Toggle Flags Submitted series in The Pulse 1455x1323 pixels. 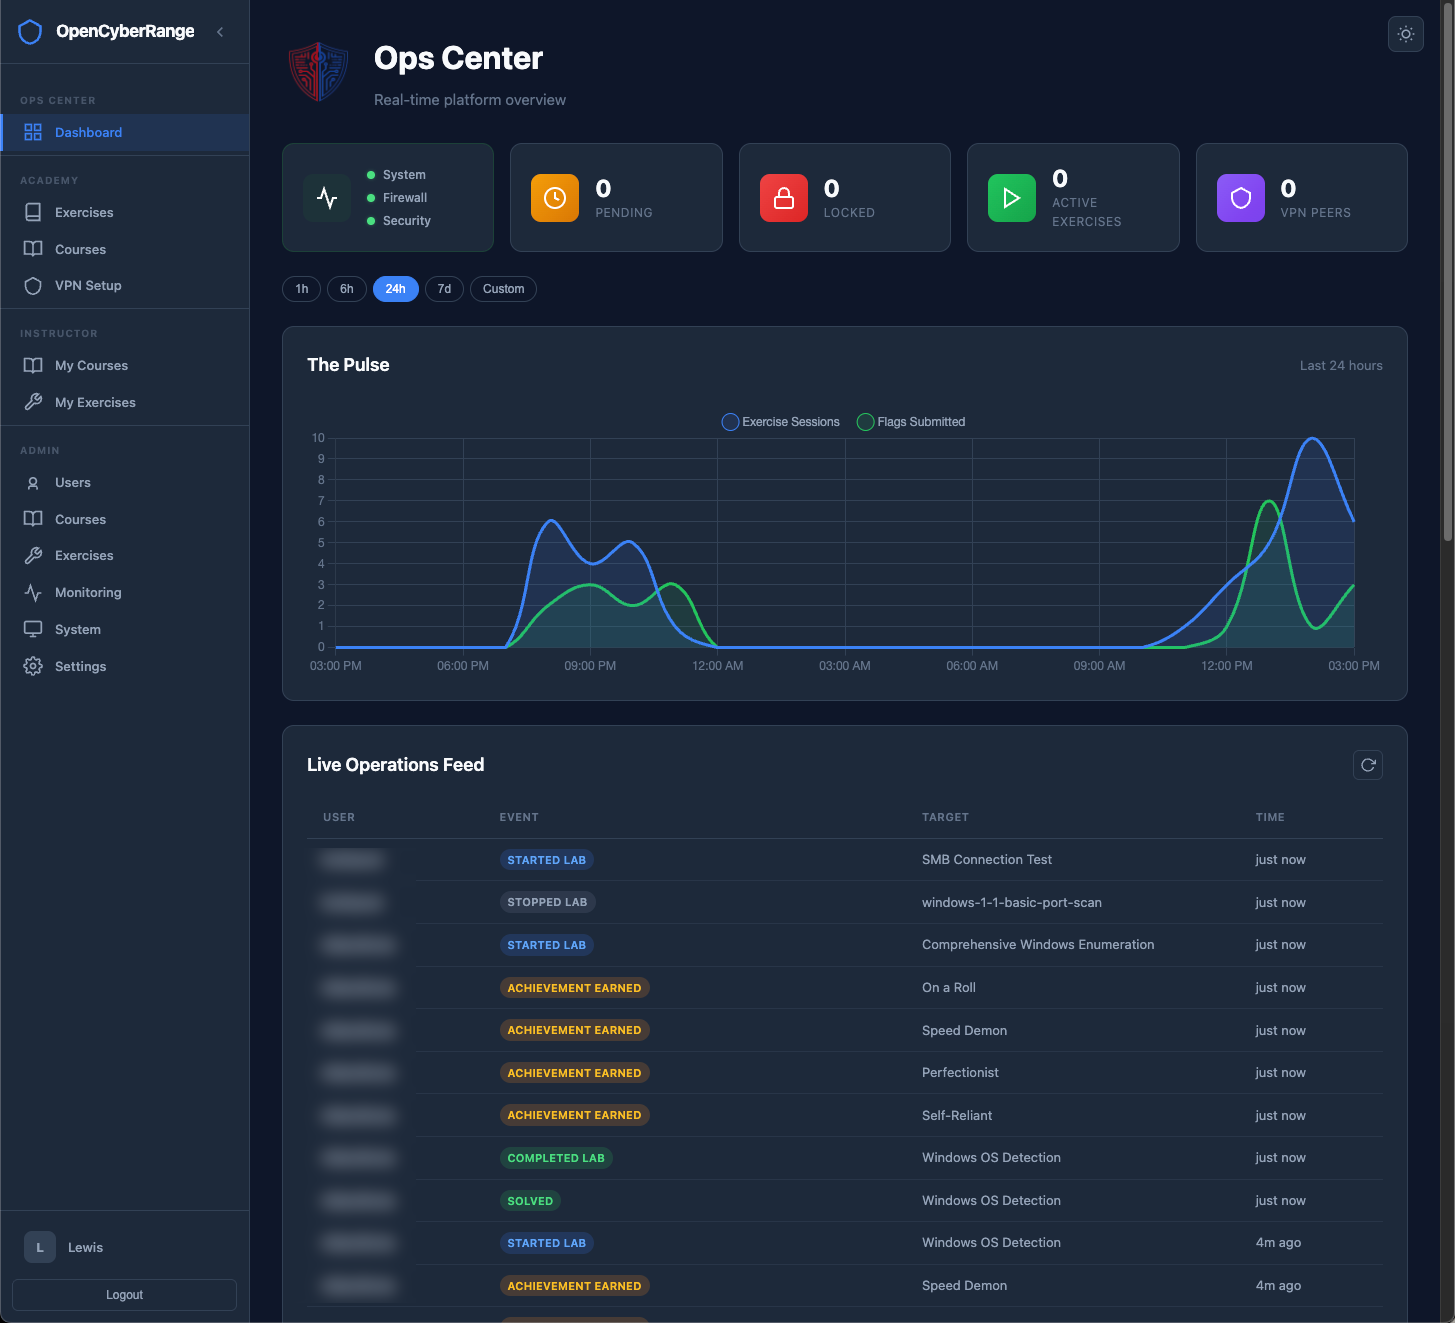coord(910,421)
